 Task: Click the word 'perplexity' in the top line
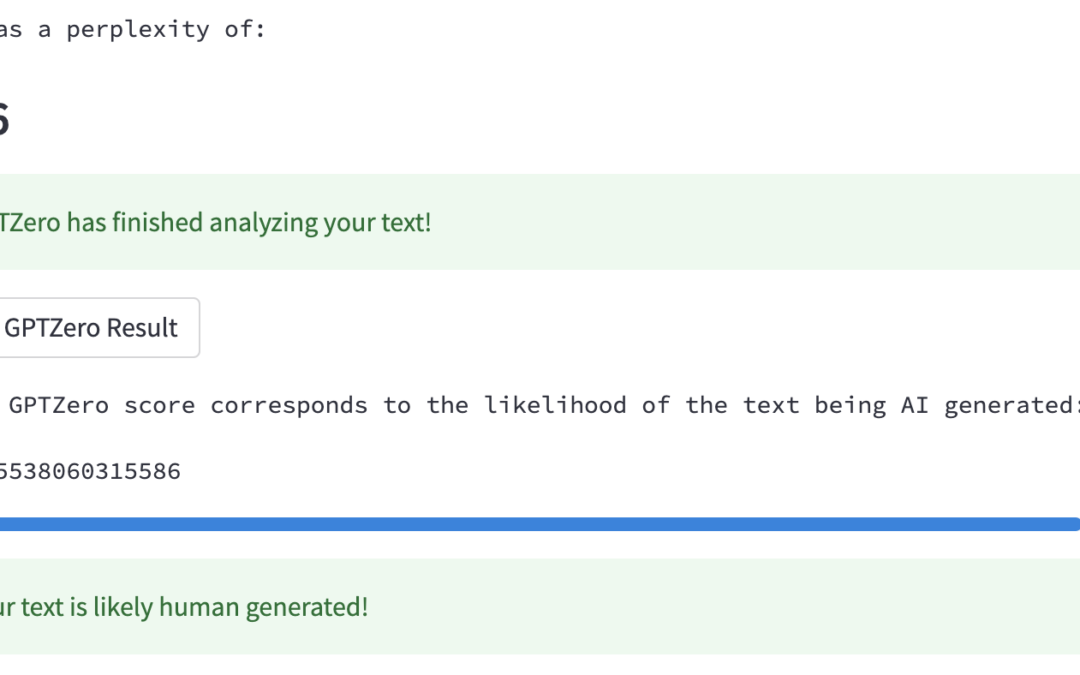(x=138, y=30)
